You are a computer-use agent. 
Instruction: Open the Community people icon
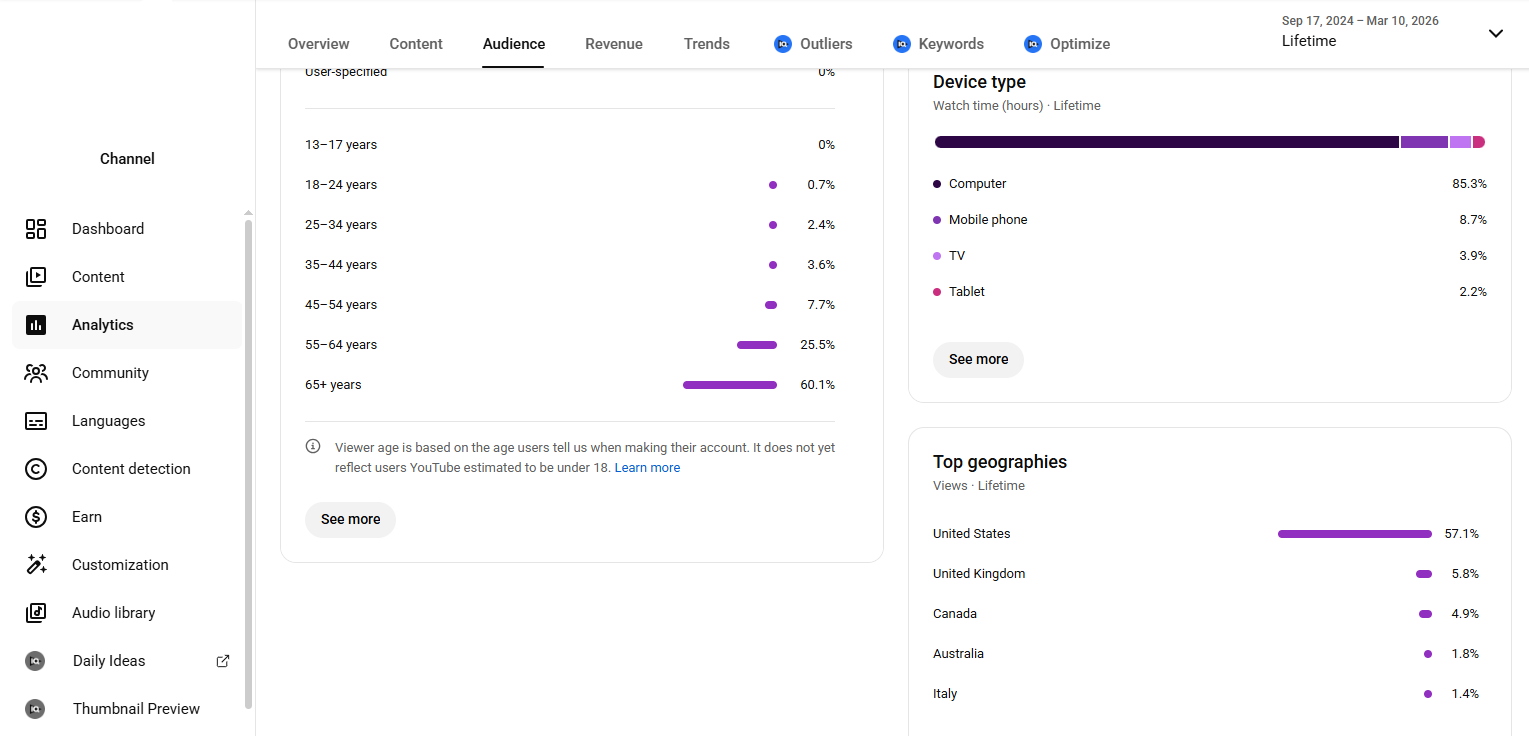coord(36,373)
